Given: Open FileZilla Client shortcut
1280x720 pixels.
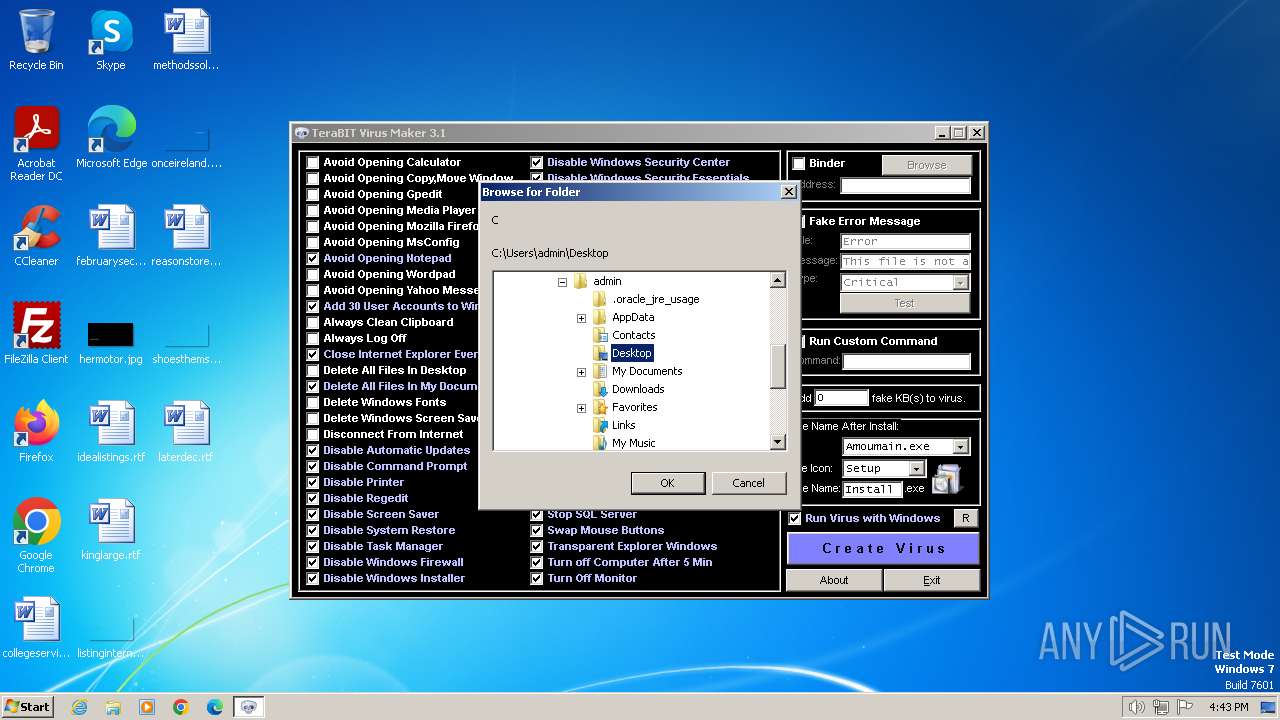Looking at the screenshot, I should point(36,333).
